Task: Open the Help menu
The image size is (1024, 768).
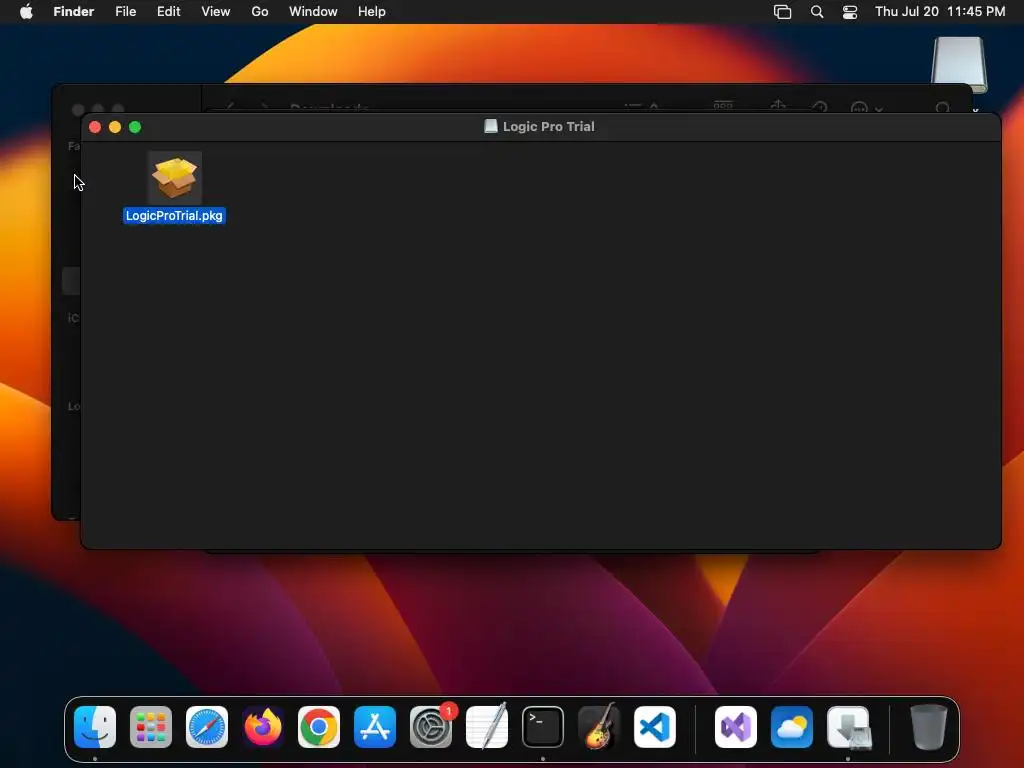Action: [372, 12]
